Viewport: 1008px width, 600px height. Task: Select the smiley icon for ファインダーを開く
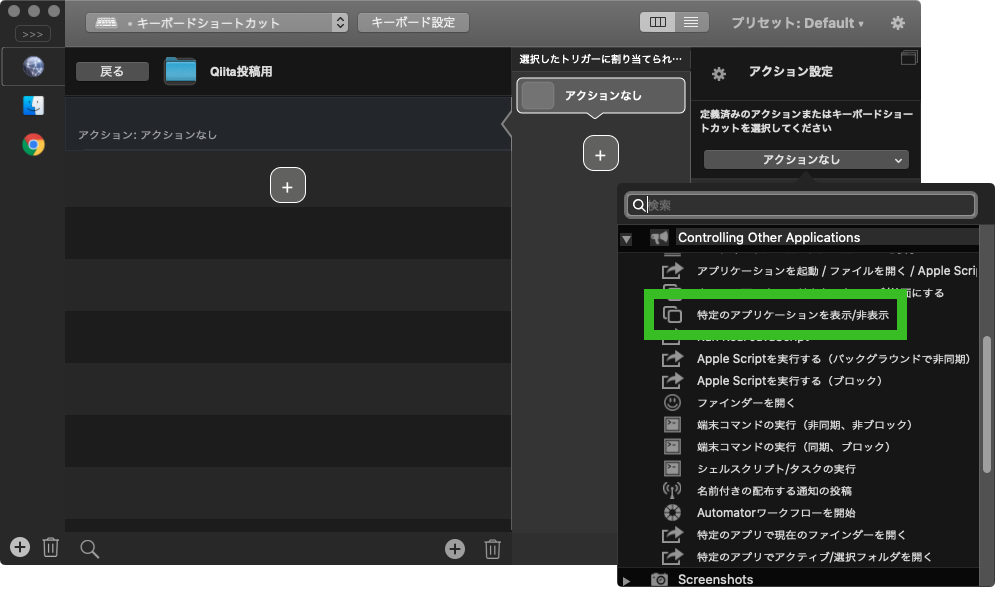tap(672, 402)
